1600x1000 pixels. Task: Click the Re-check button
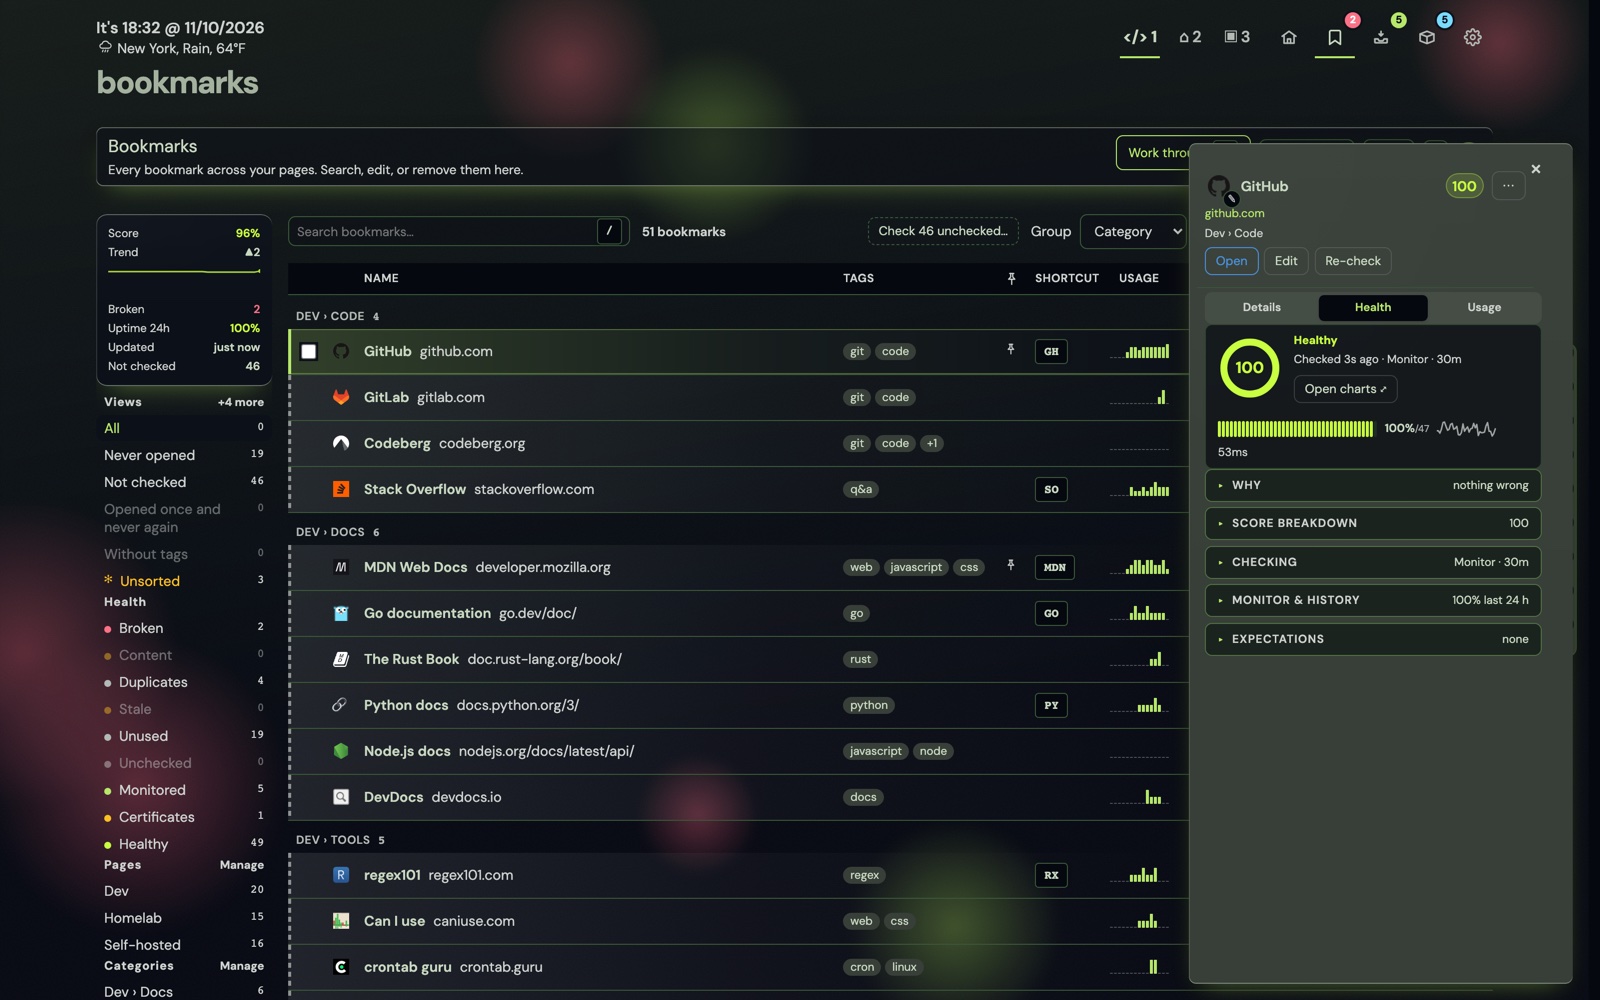click(1352, 261)
